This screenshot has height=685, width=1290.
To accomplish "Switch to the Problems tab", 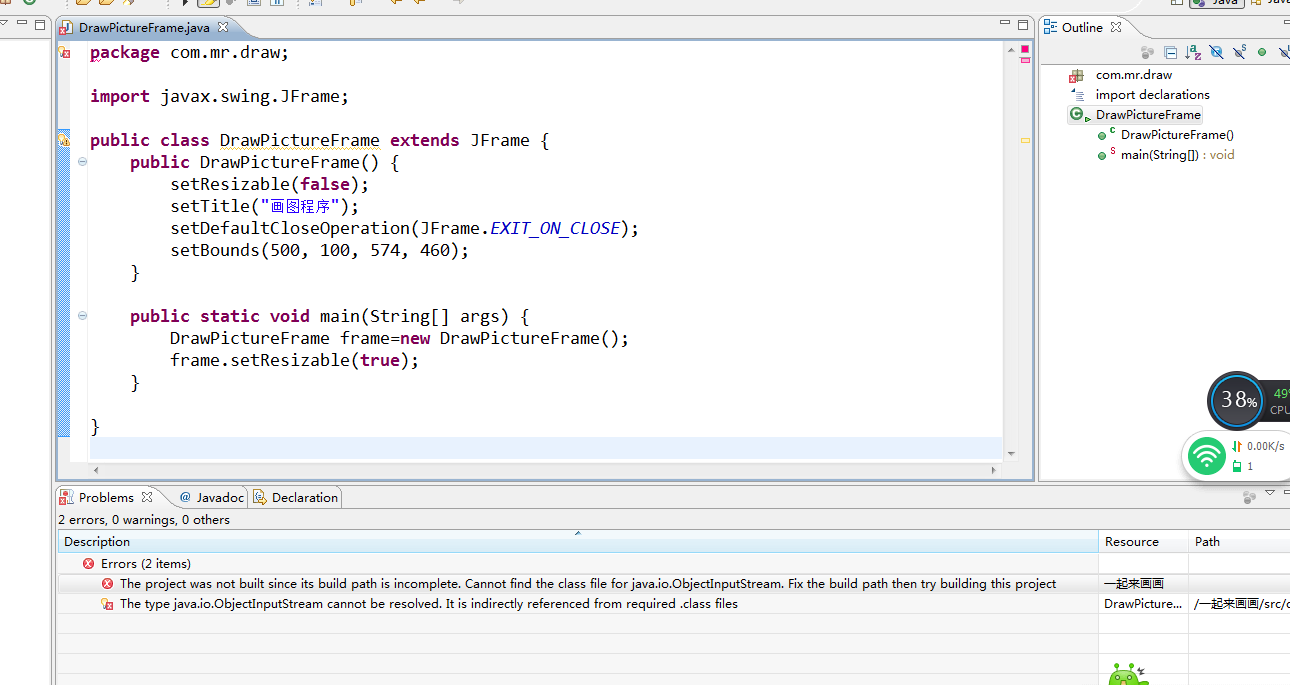I will pyautogui.click(x=106, y=497).
